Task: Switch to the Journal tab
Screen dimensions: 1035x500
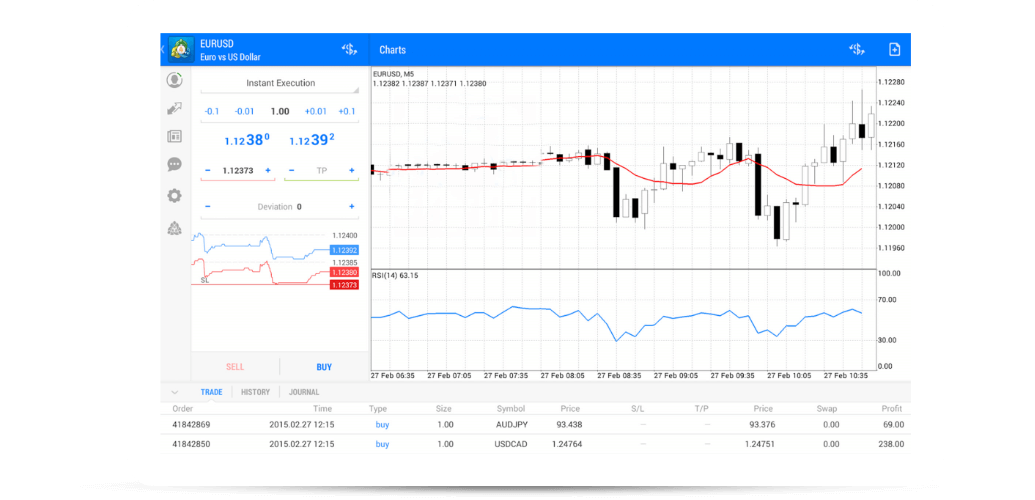Action: (304, 392)
